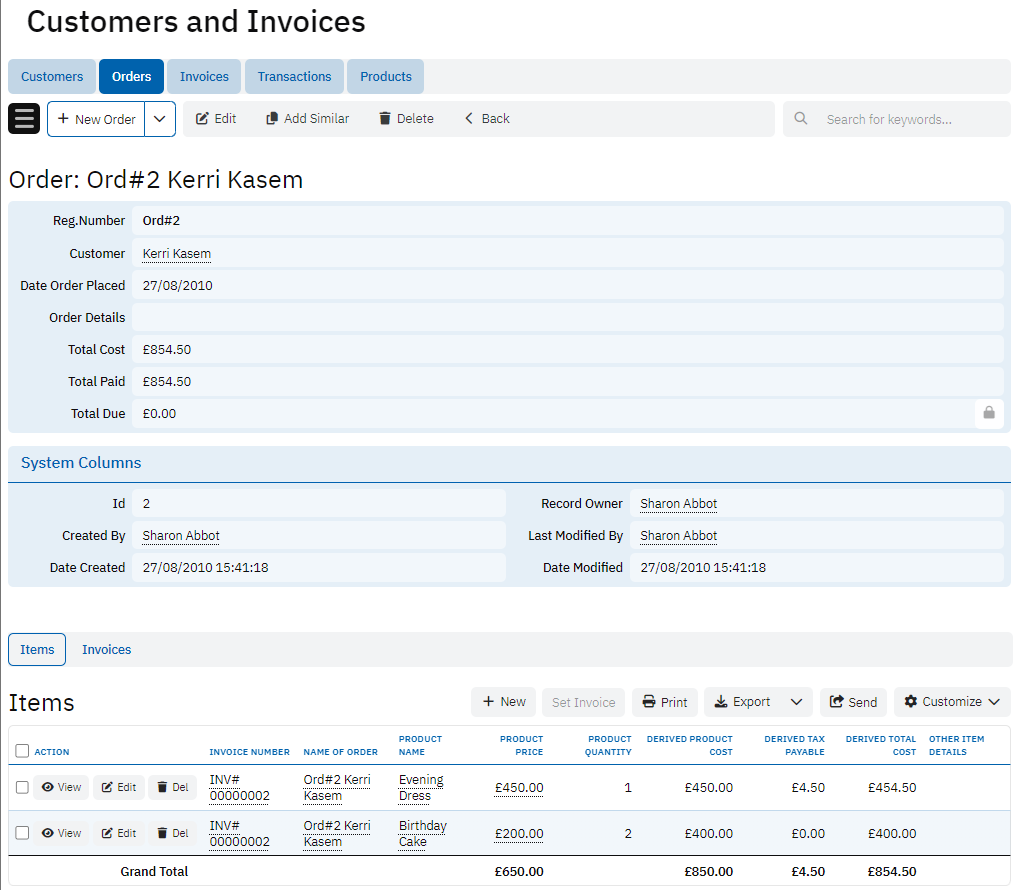Switch to the Invoices top tab

(x=204, y=77)
